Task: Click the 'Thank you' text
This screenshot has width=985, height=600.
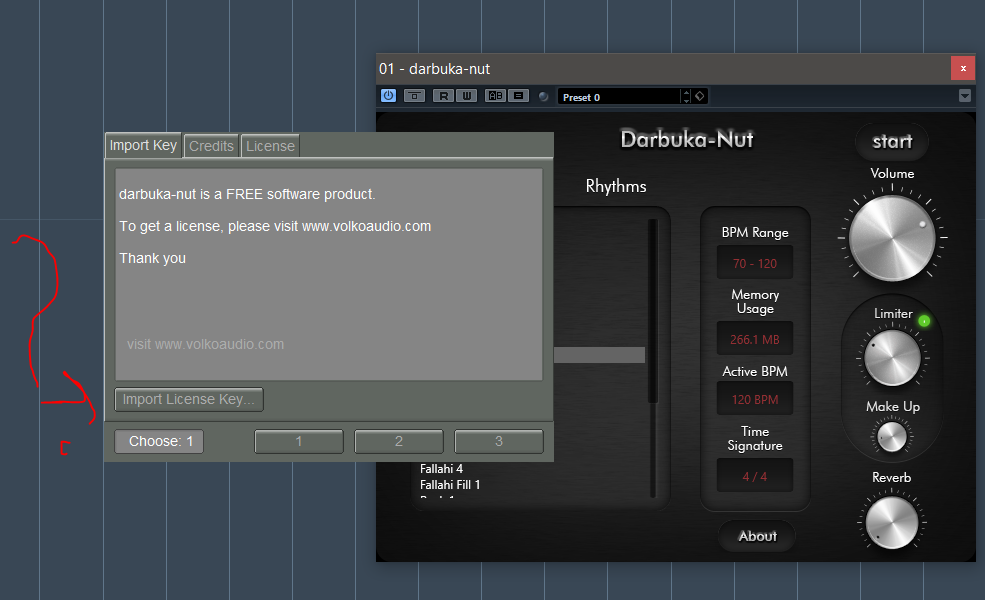Action: pyautogui.click(x=153, y=258)
